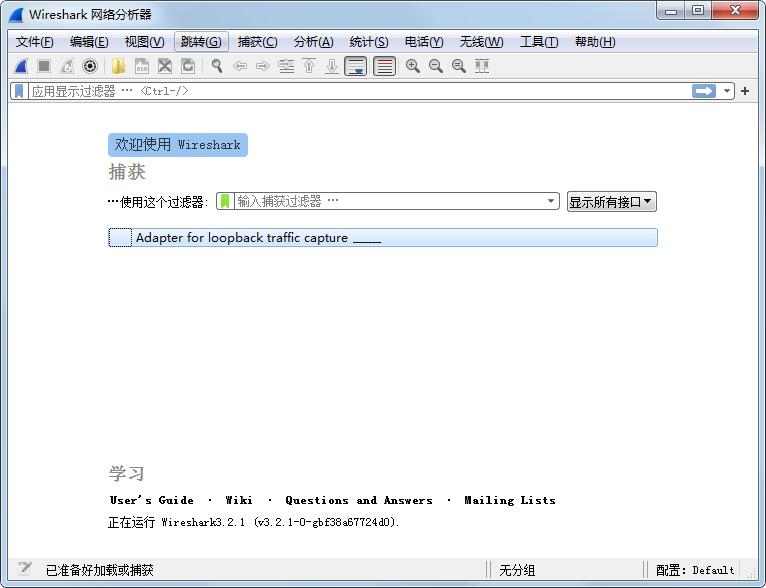Find a packet using the magnifier icon

(217, 66)
